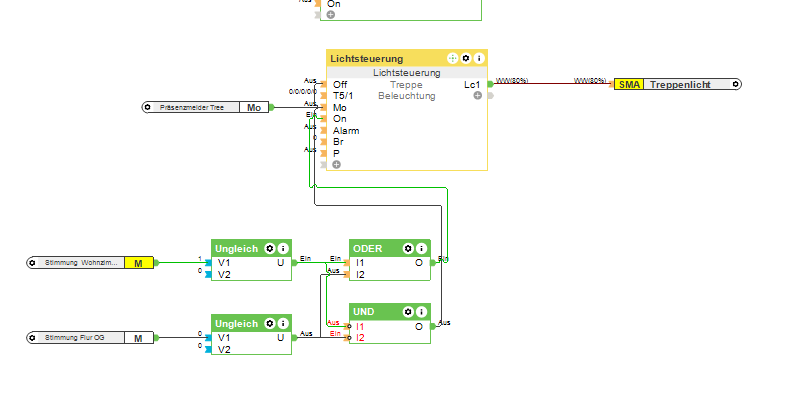Click the move handle icon on Lichtsteuerung block
Viewport: 793px width, 420px height.
[452, 58]
